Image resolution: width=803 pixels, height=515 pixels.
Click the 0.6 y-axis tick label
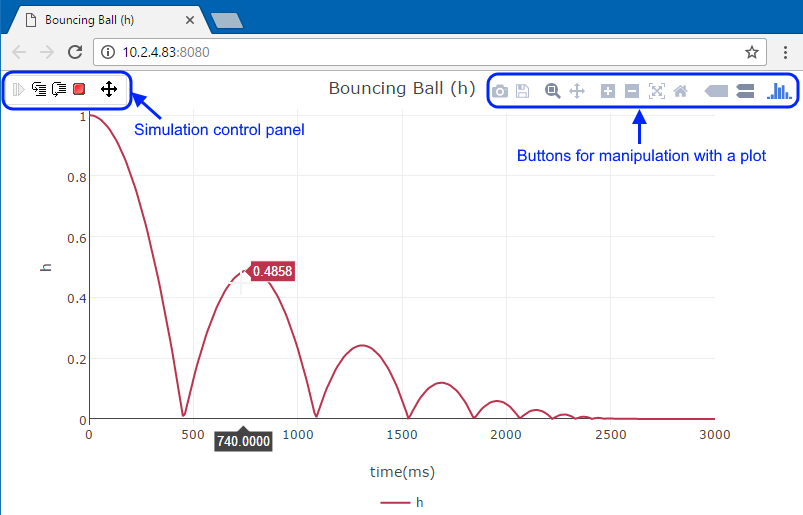pyautogui.click(x=77, y=239)
